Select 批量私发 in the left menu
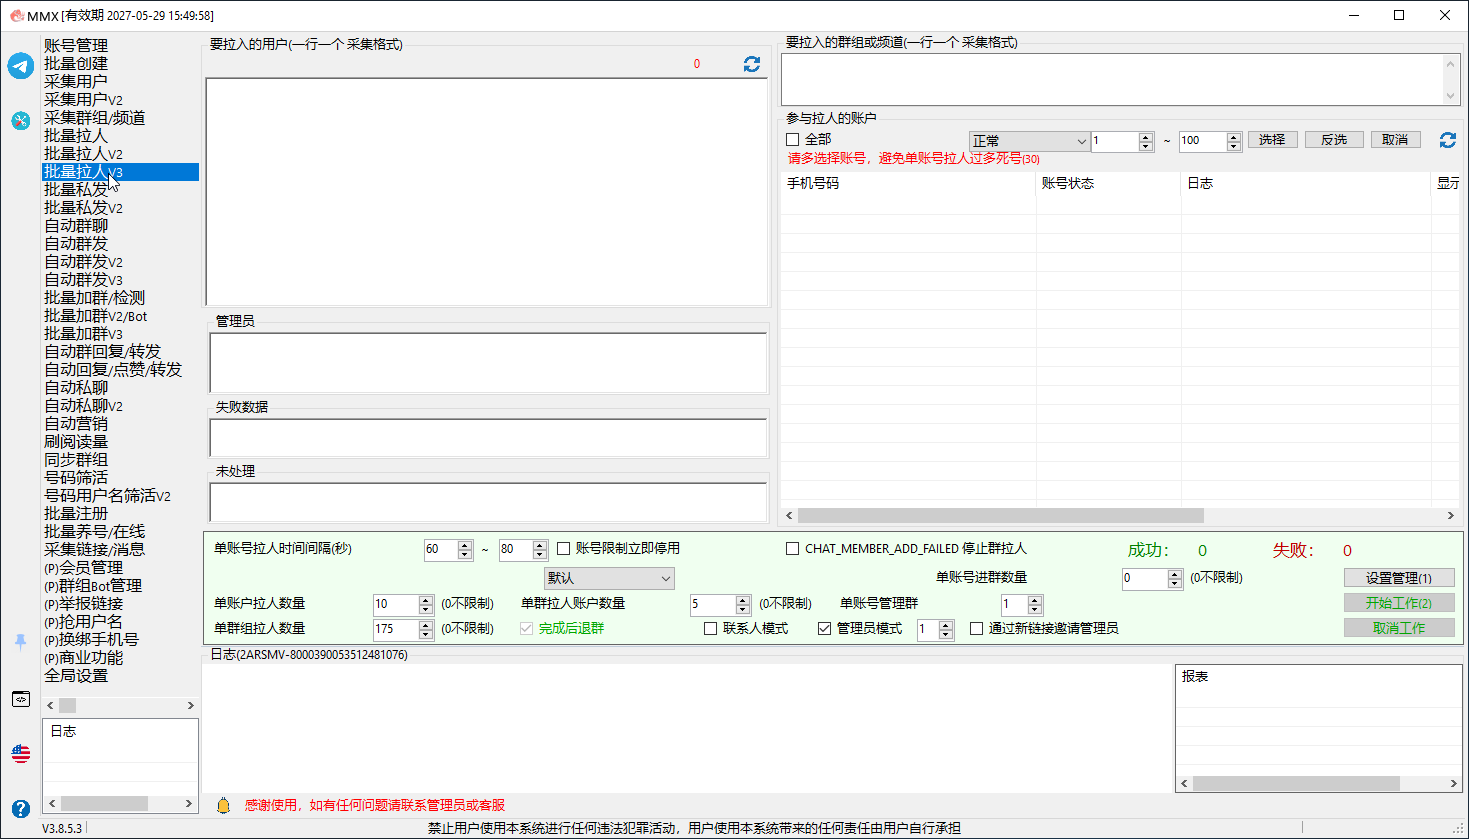This screenshot has height=839, width=1469. point(76,190)
